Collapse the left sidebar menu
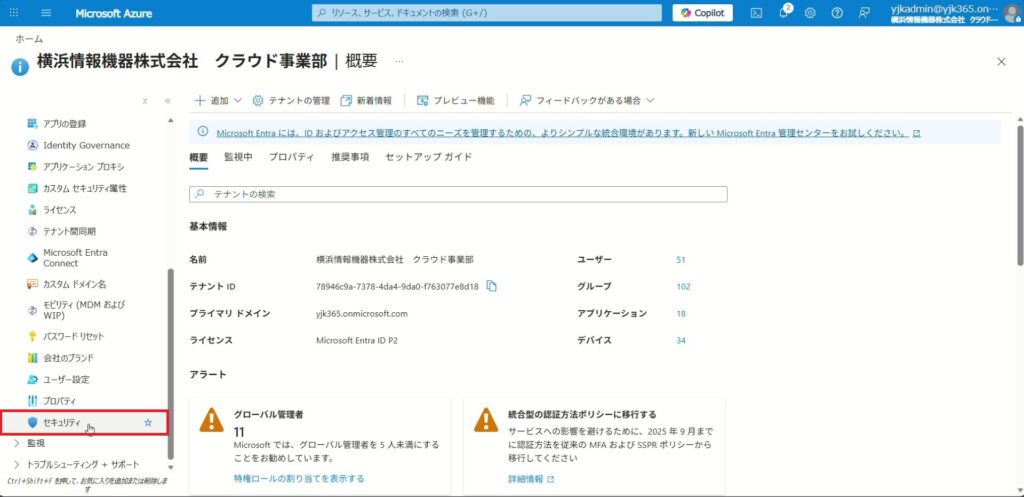The width and height of the screenshot is (1024, 497). pyautogui.click(x=167, y=101)
